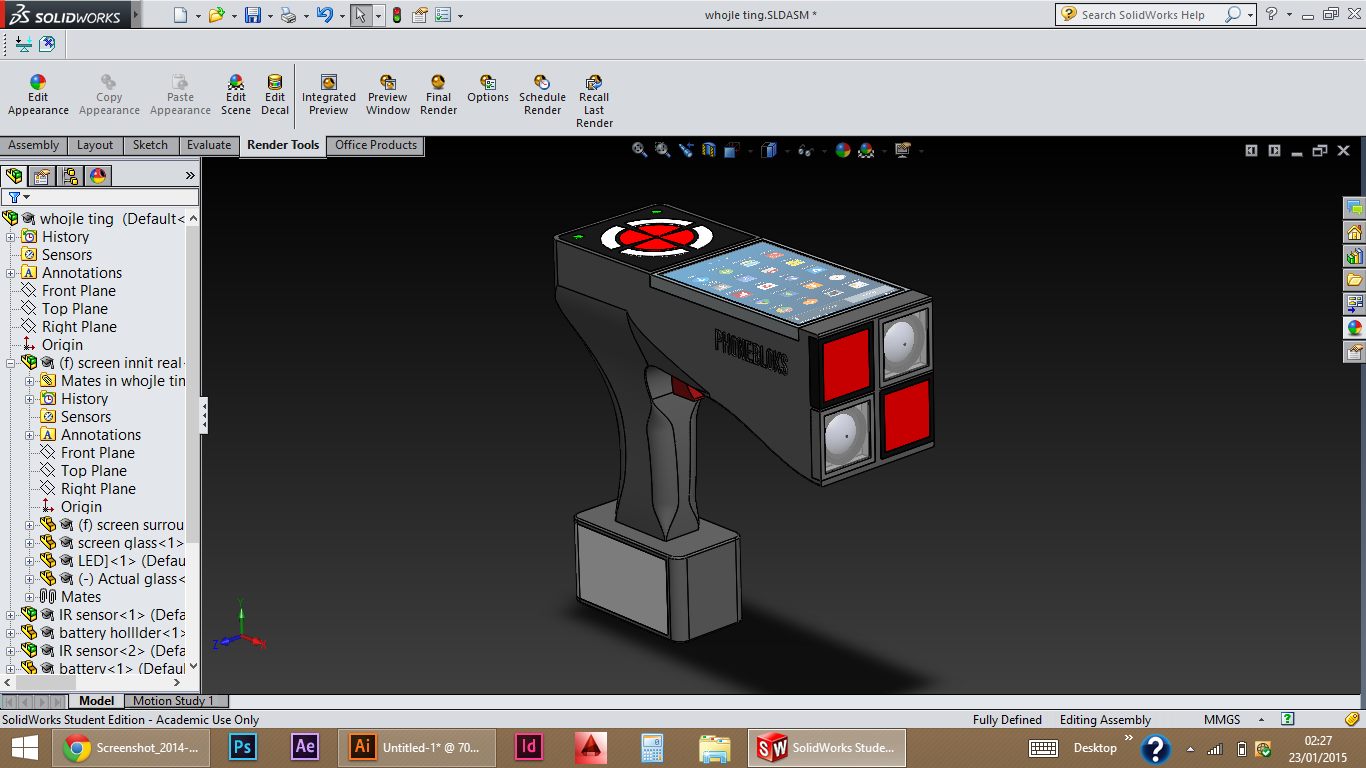This screenshot has height=768, width=1366.
Task: Expand the History folder under whojle ting
Action: [x=11, y=237]
